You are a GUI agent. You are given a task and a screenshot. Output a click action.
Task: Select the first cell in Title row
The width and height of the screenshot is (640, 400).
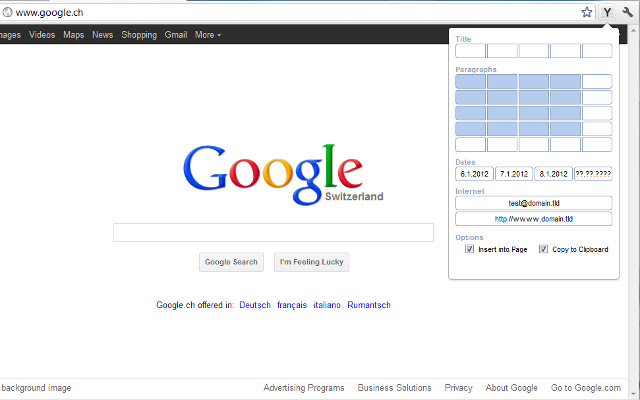(470, 51)
